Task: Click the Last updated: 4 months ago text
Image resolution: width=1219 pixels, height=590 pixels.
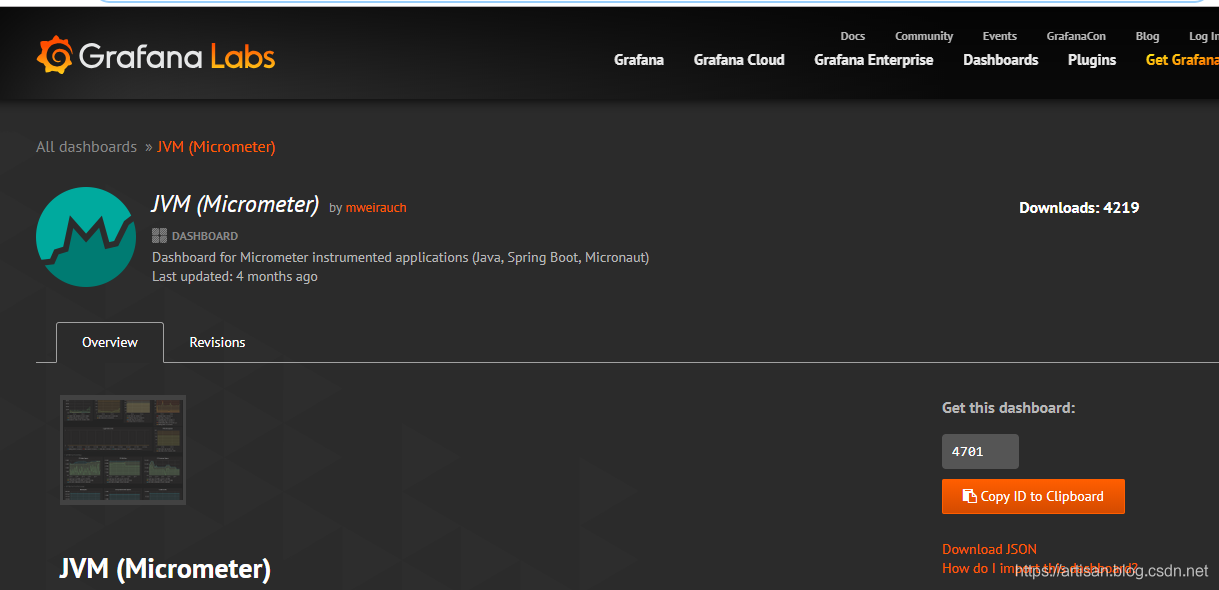Action: click(235, 276)
